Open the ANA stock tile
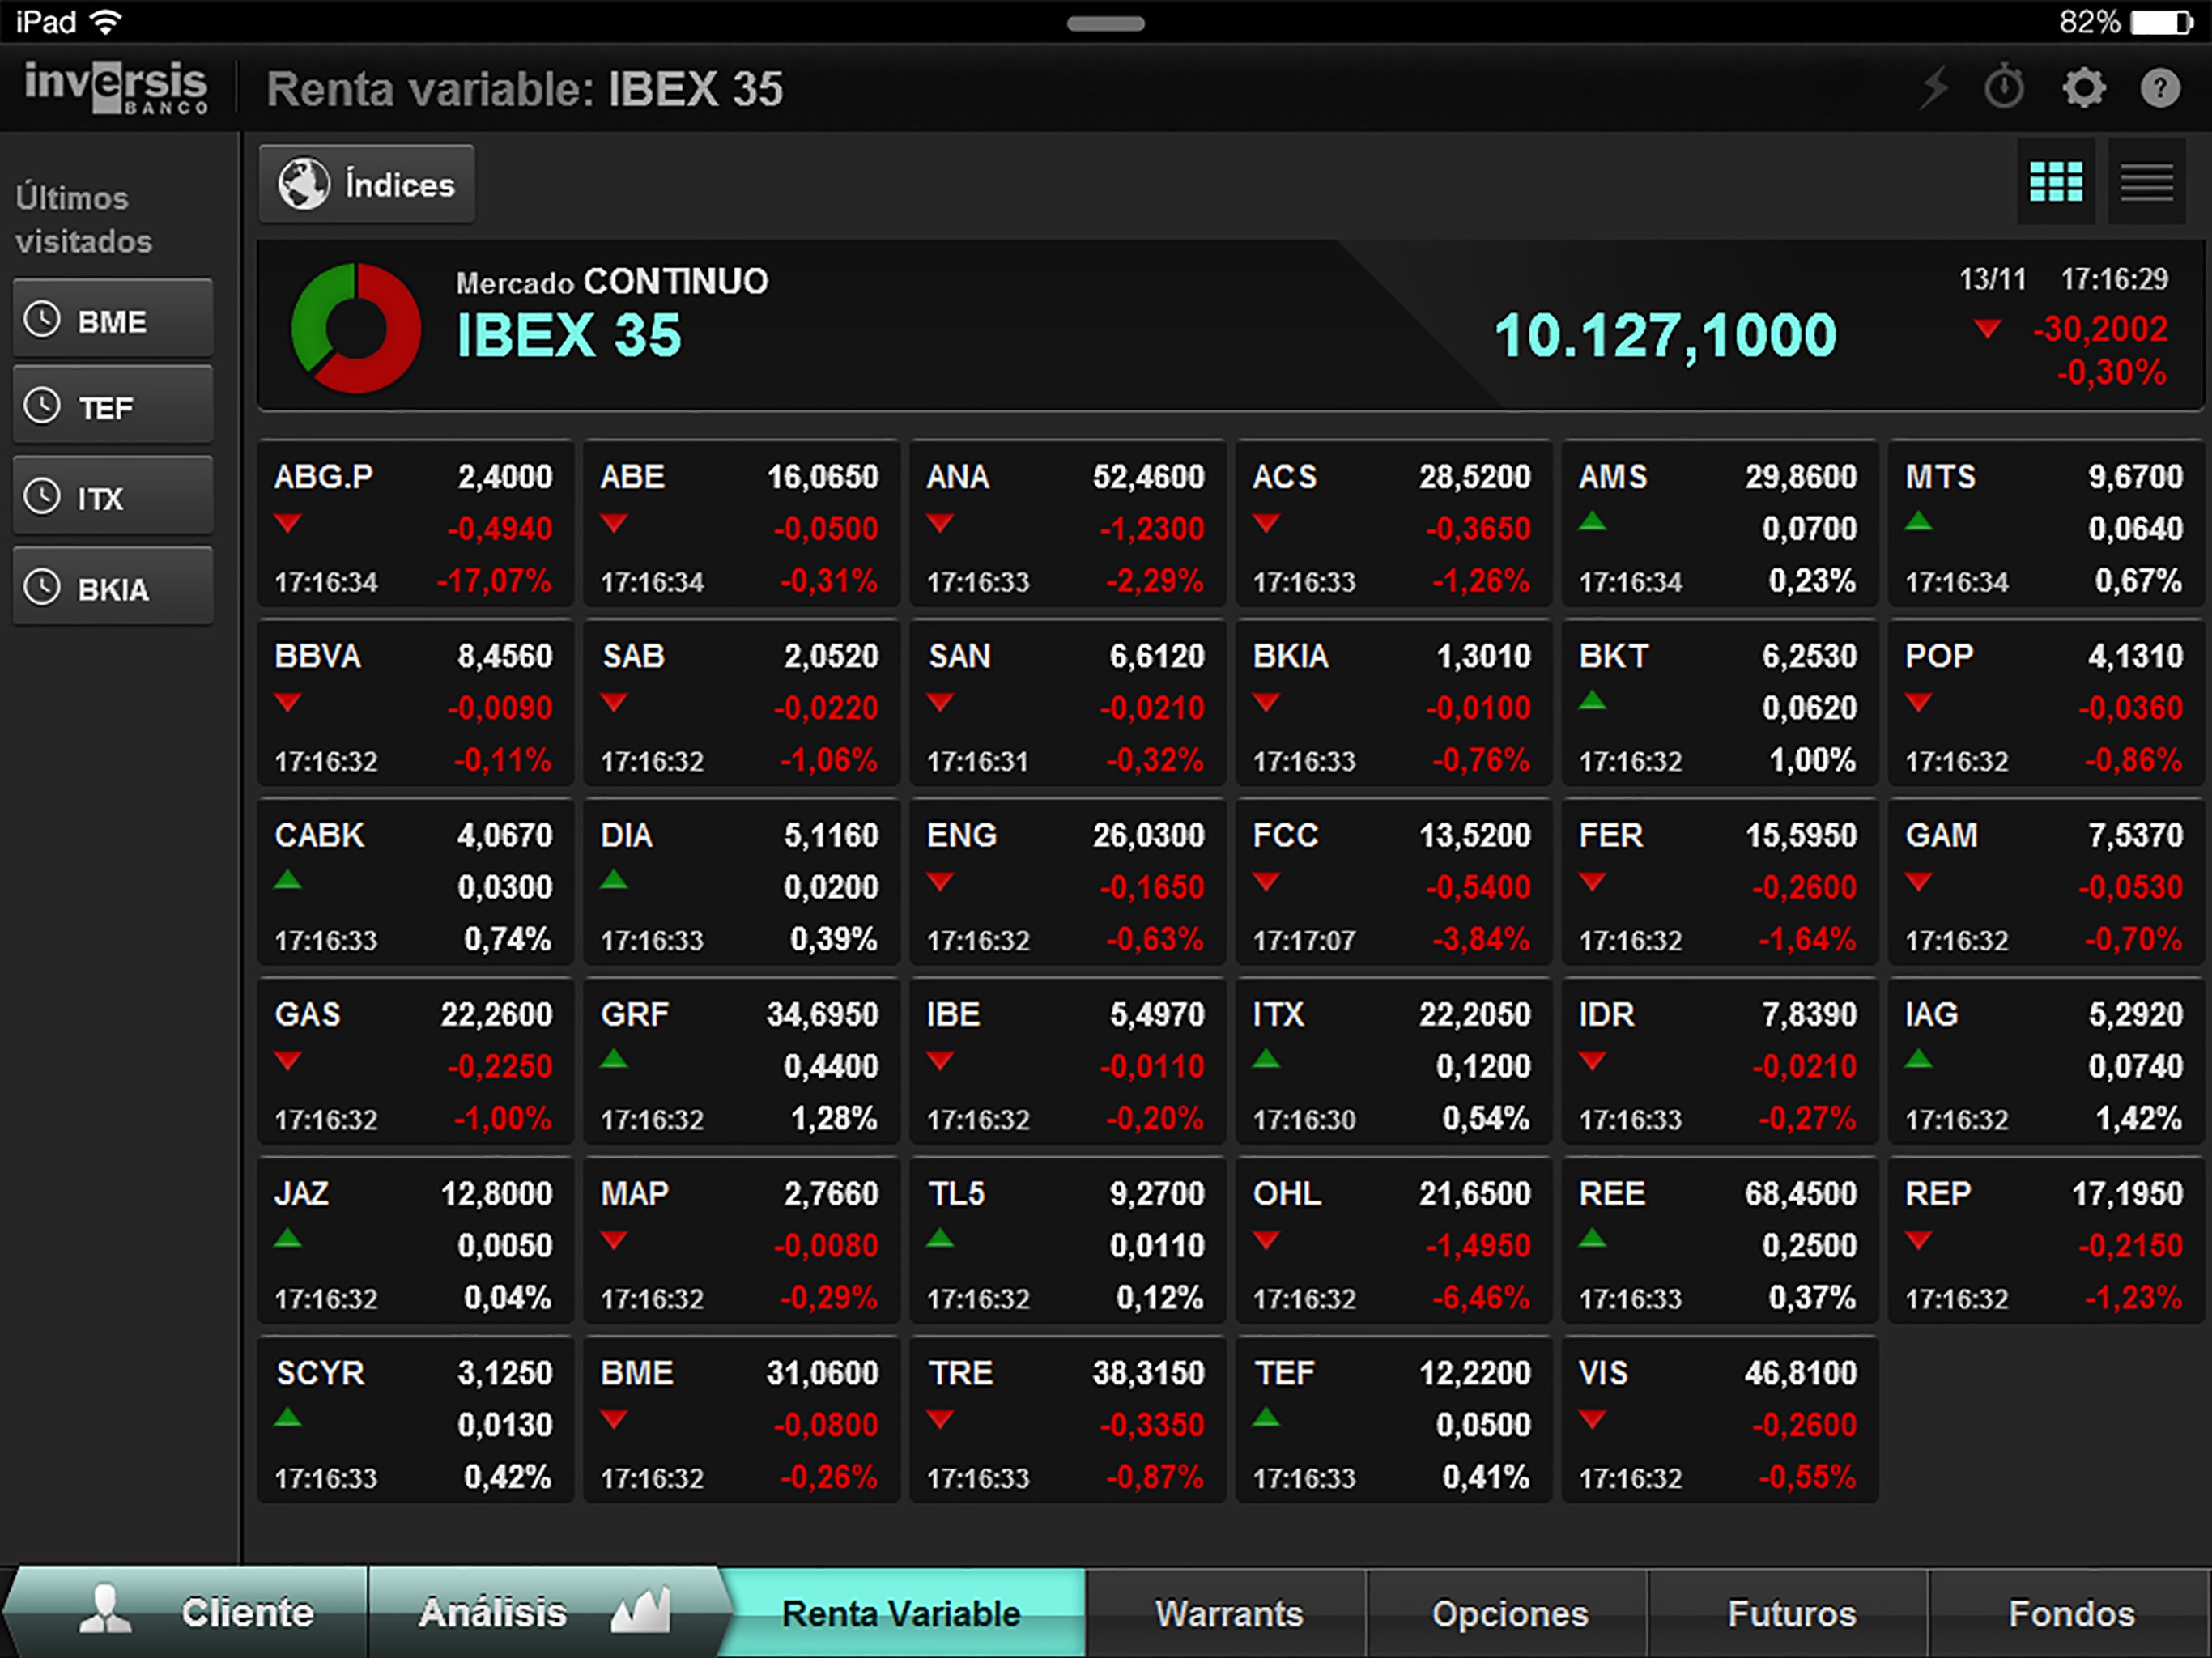Viewport: 2212px width, 1658px height. click(x=1067, y=523)
